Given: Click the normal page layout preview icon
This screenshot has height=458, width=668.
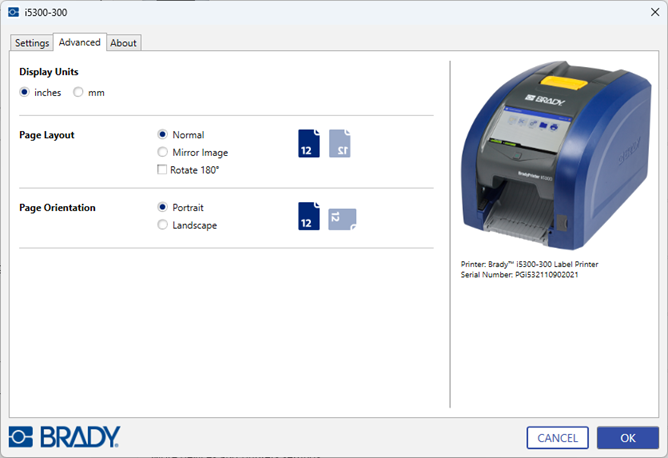Looking at the screenshot, I should tap(309, 144).
